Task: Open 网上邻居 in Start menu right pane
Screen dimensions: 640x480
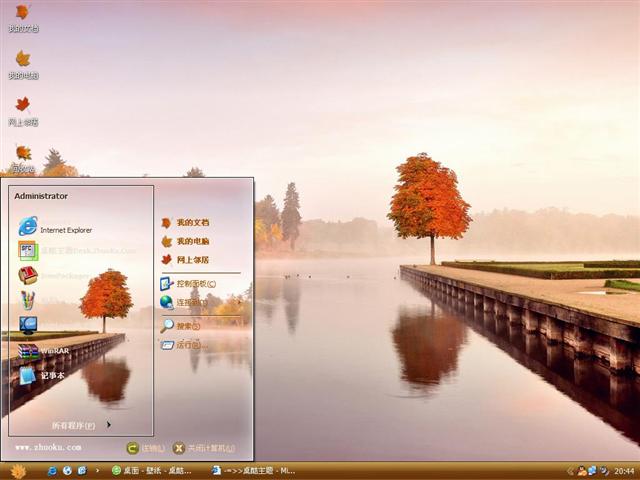Action: pos(185,260)
